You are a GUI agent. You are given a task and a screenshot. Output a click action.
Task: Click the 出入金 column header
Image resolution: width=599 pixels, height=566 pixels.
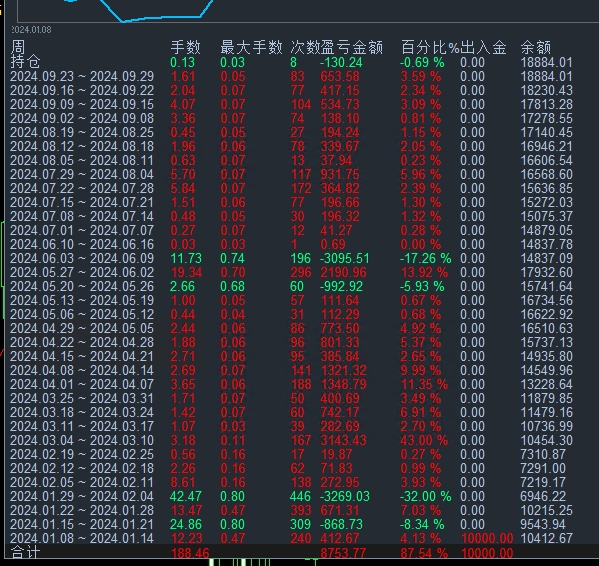pos(483,48)
